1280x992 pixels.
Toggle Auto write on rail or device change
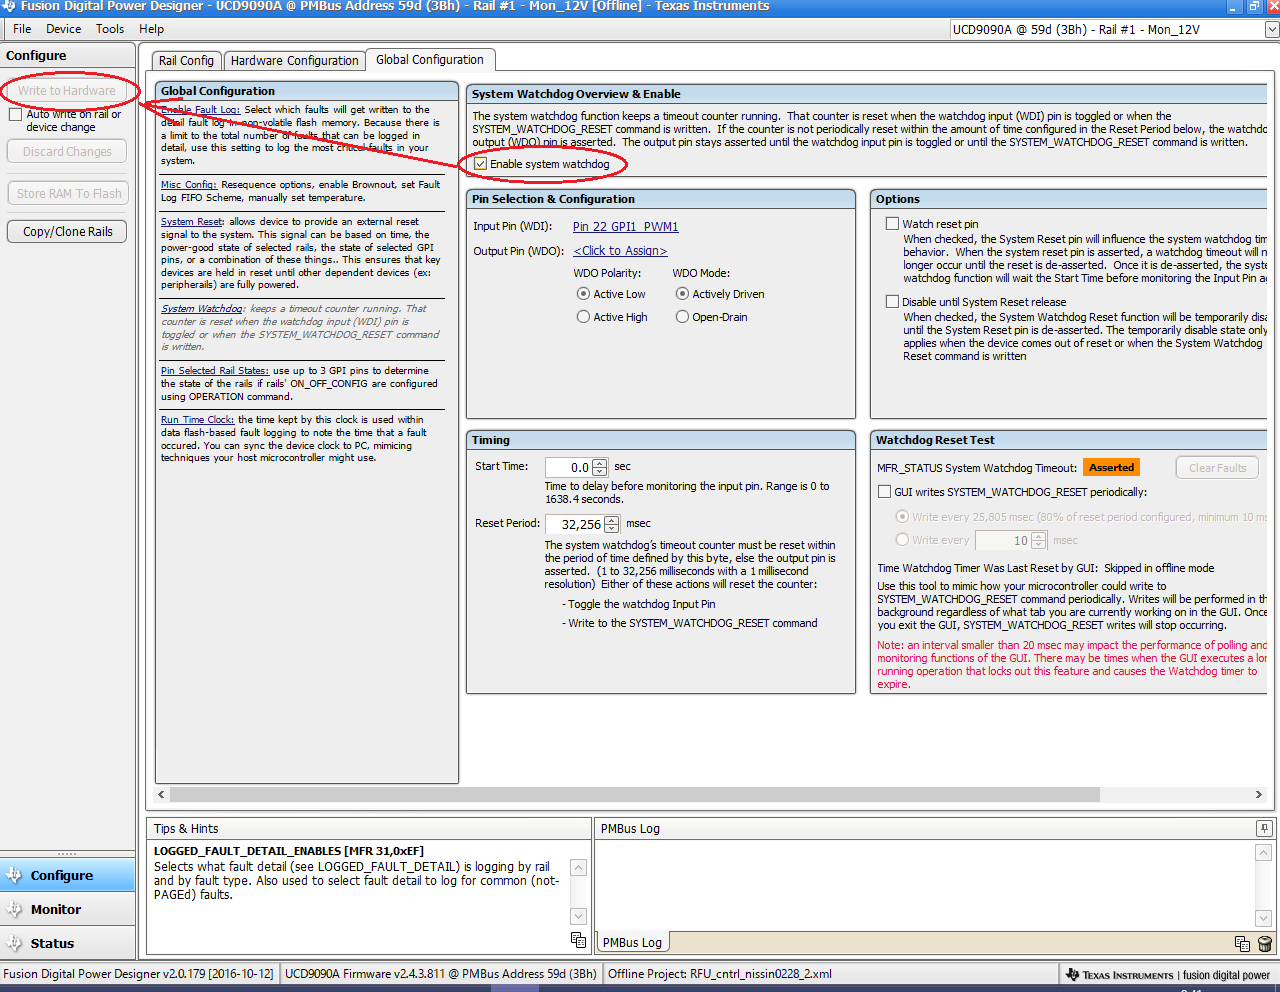point(15,115)
